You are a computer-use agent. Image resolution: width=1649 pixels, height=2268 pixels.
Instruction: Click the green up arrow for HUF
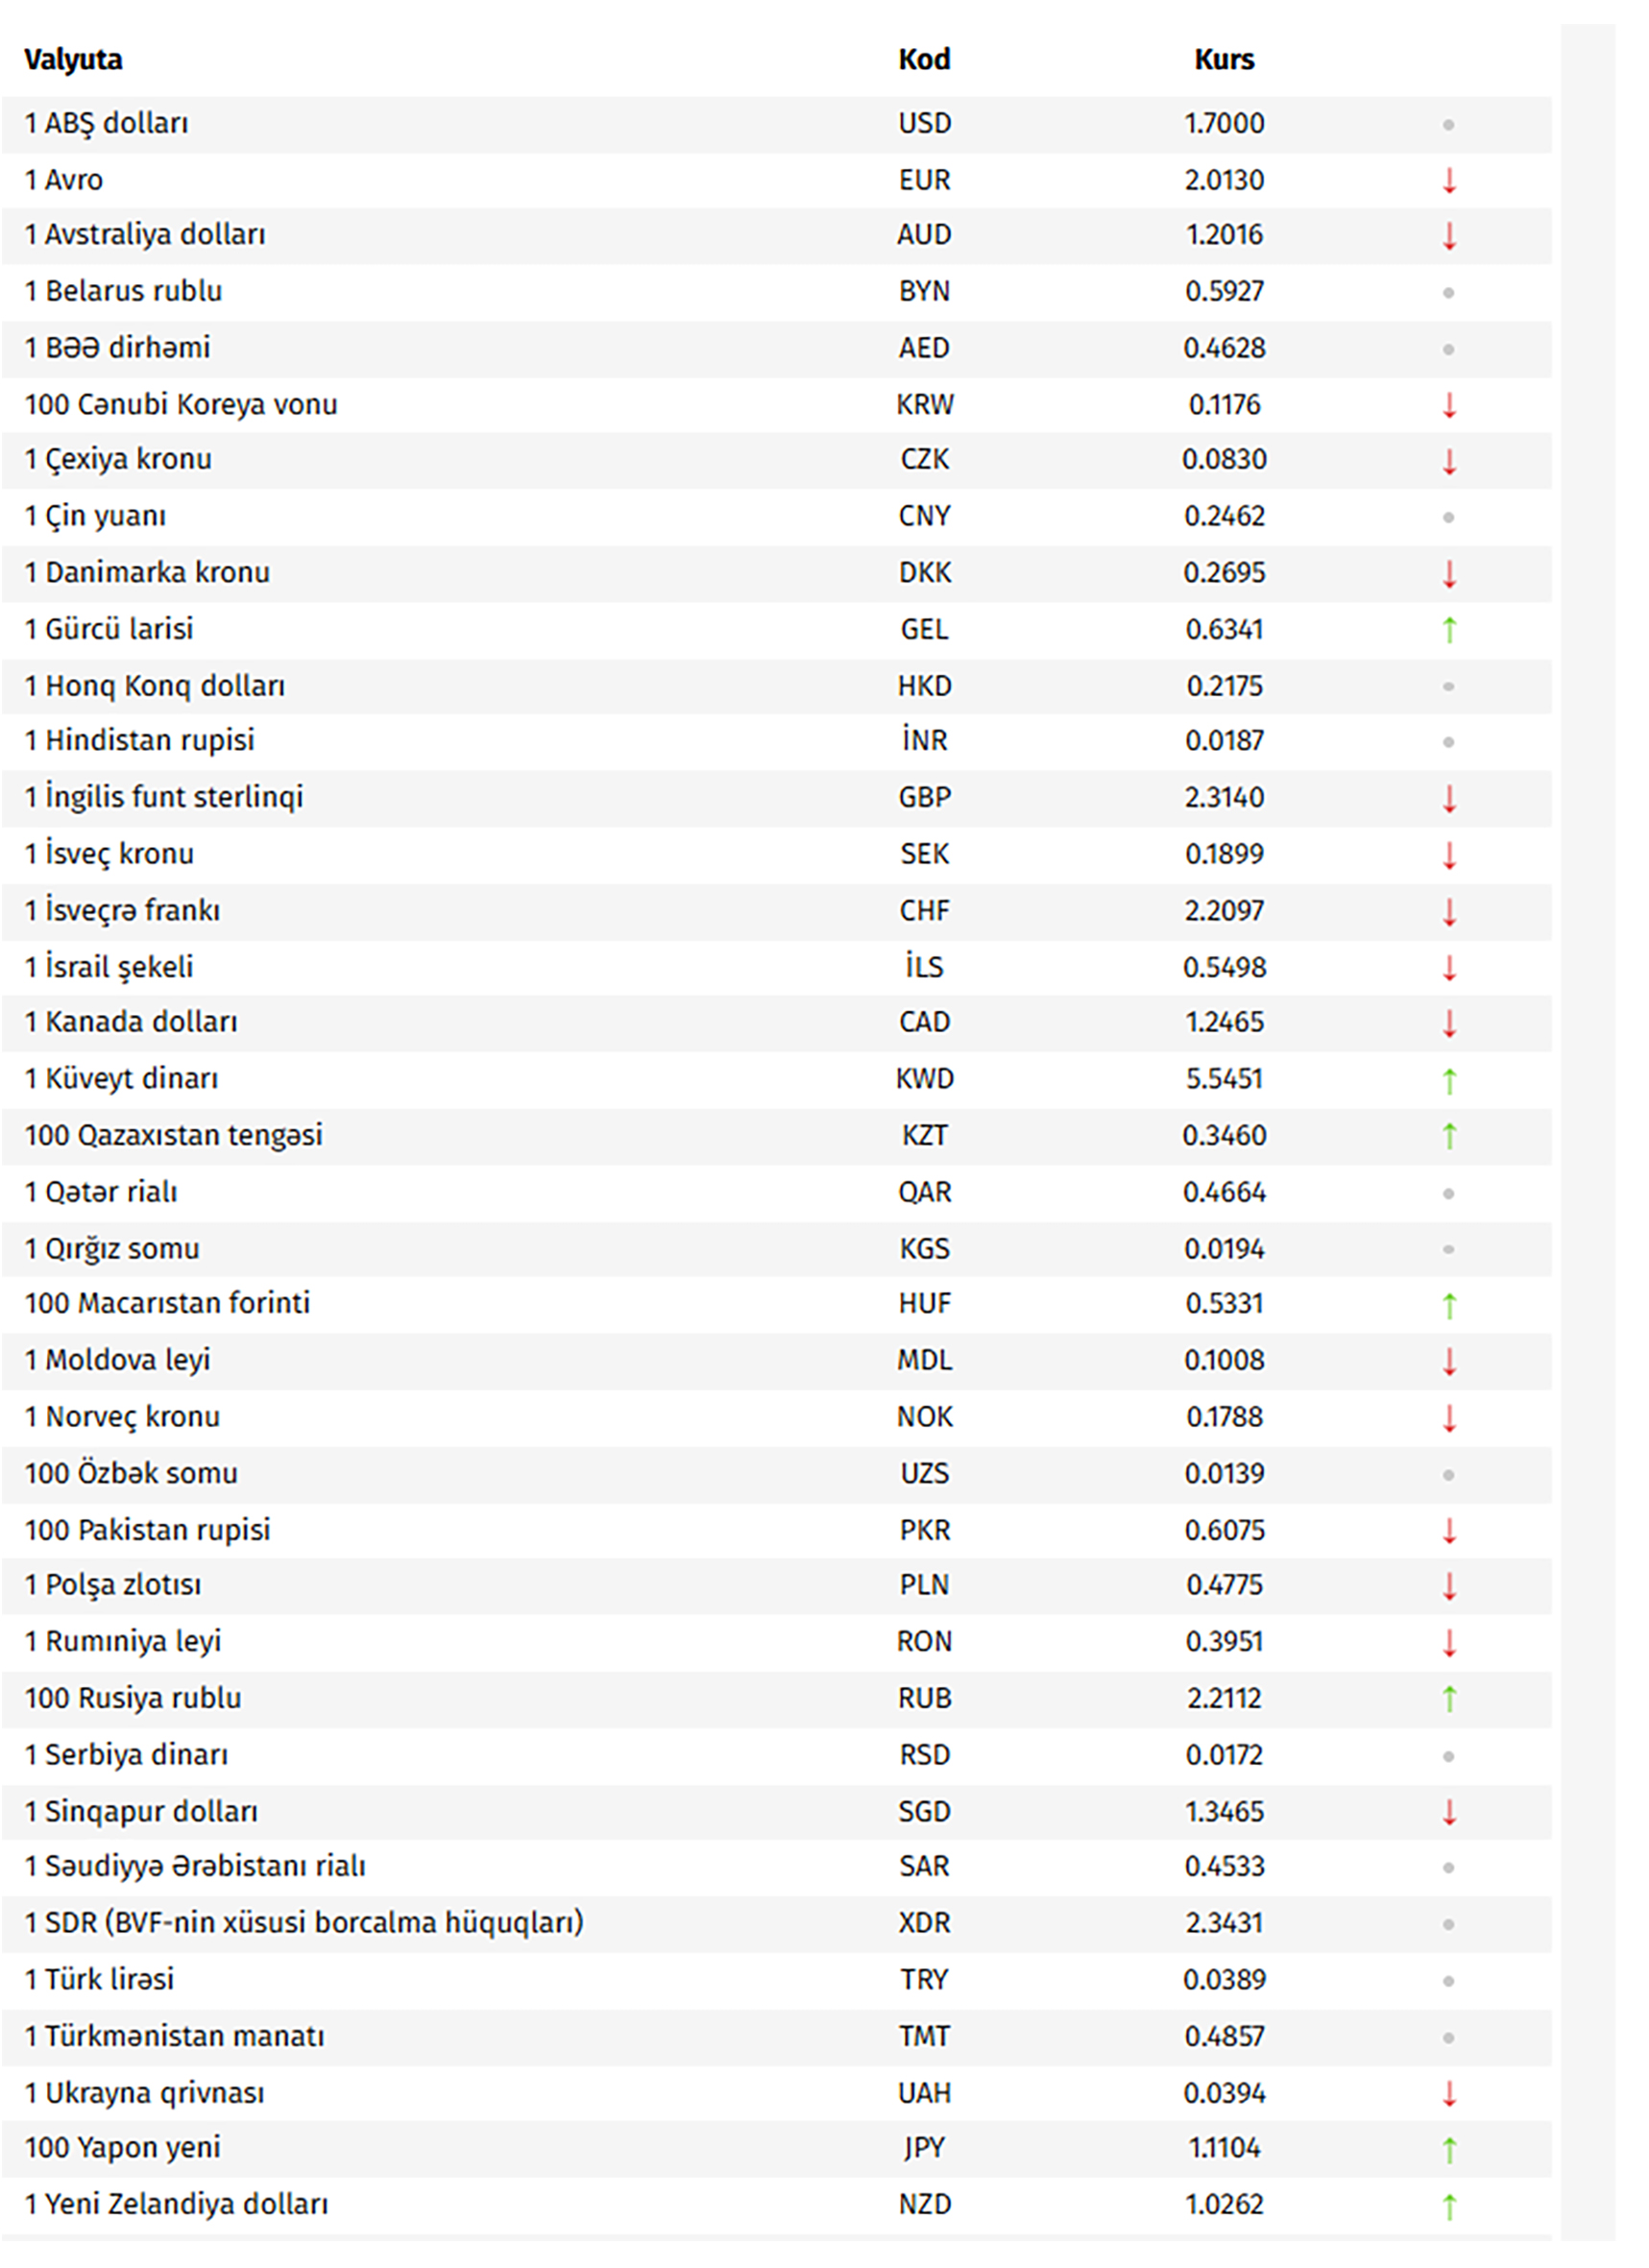1448,1305
